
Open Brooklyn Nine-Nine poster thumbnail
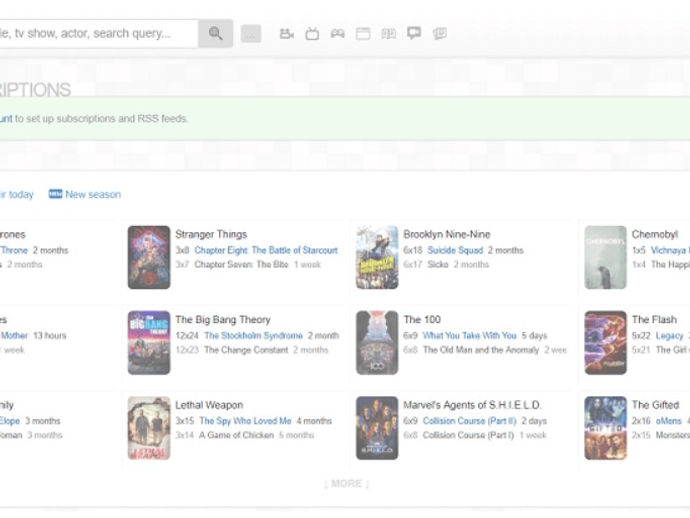pyautogui.click(x=377, y=257)
